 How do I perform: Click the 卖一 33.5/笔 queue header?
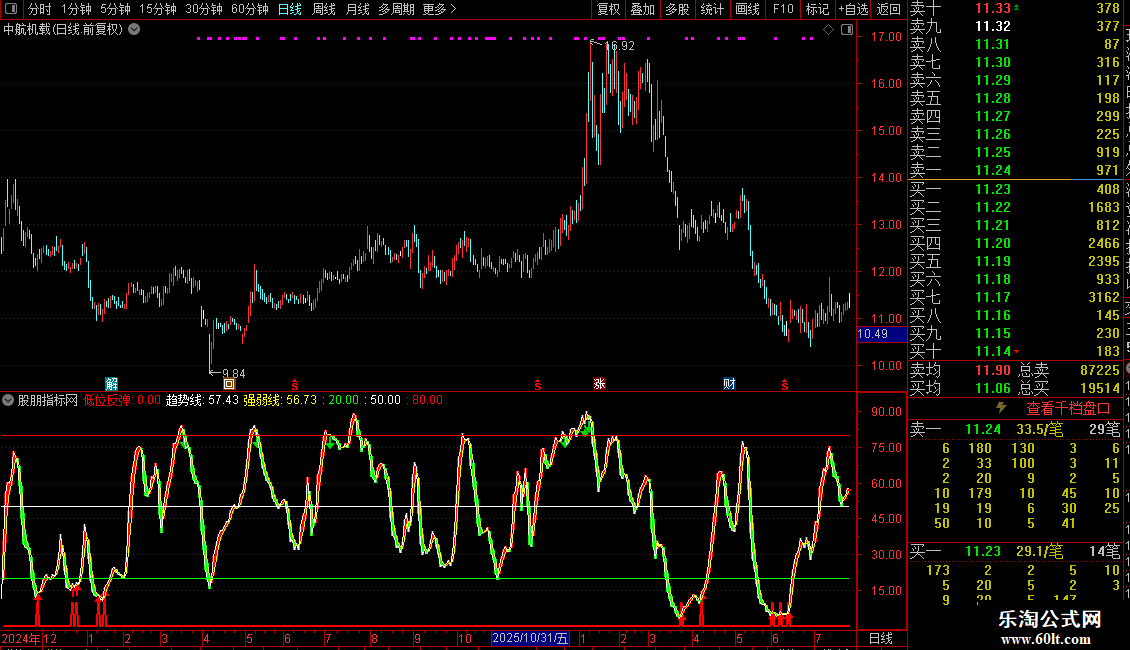coord(1015,429)
